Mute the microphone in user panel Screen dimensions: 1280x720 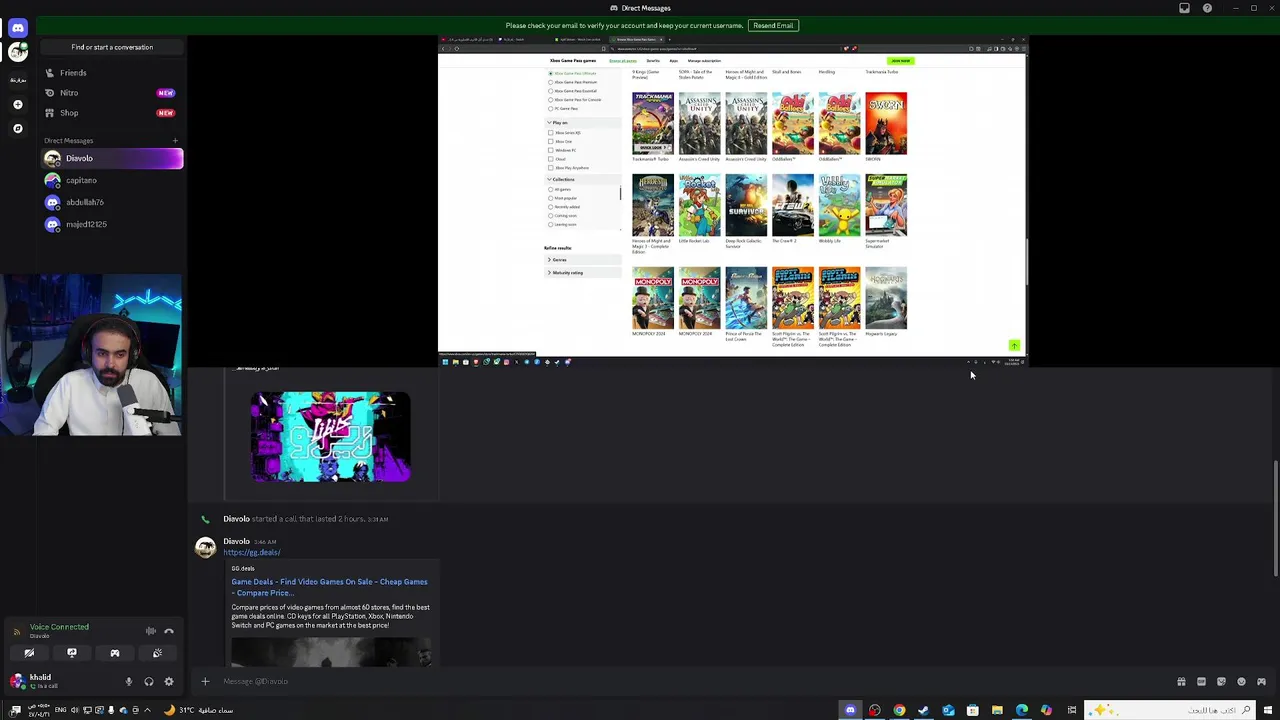pos(128,682)
